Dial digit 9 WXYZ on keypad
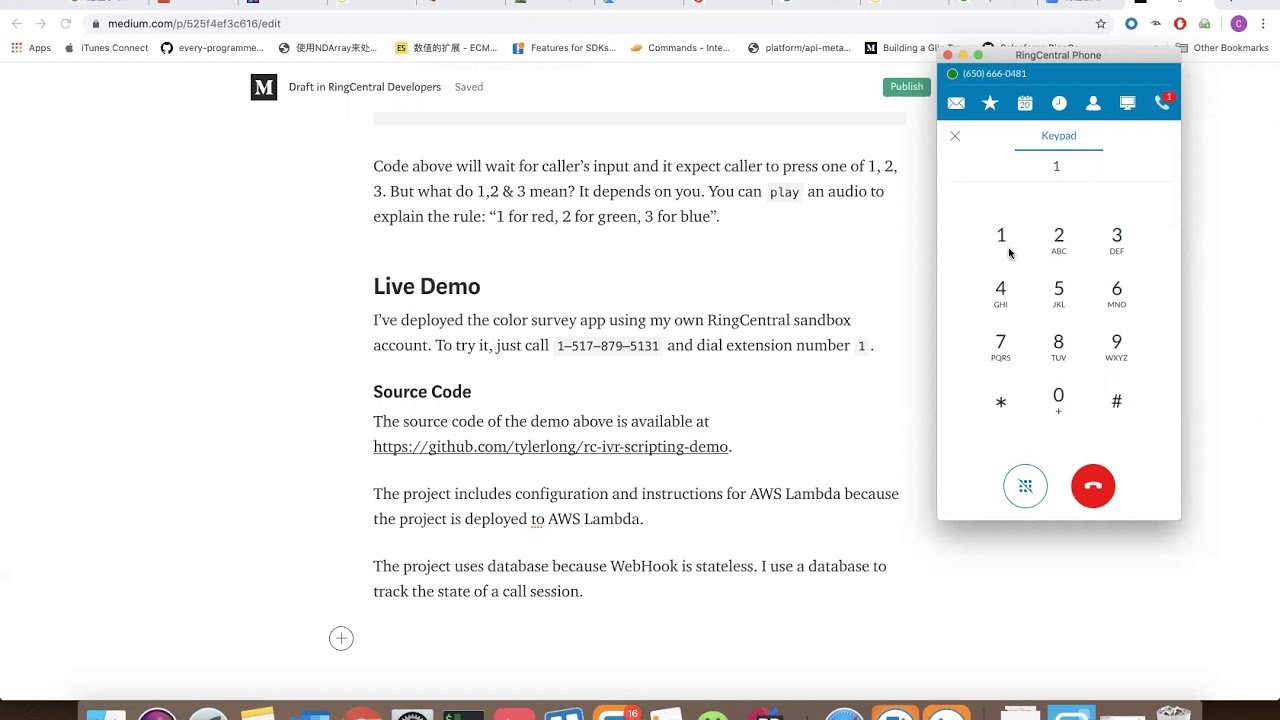 (x=1117, y=347)
